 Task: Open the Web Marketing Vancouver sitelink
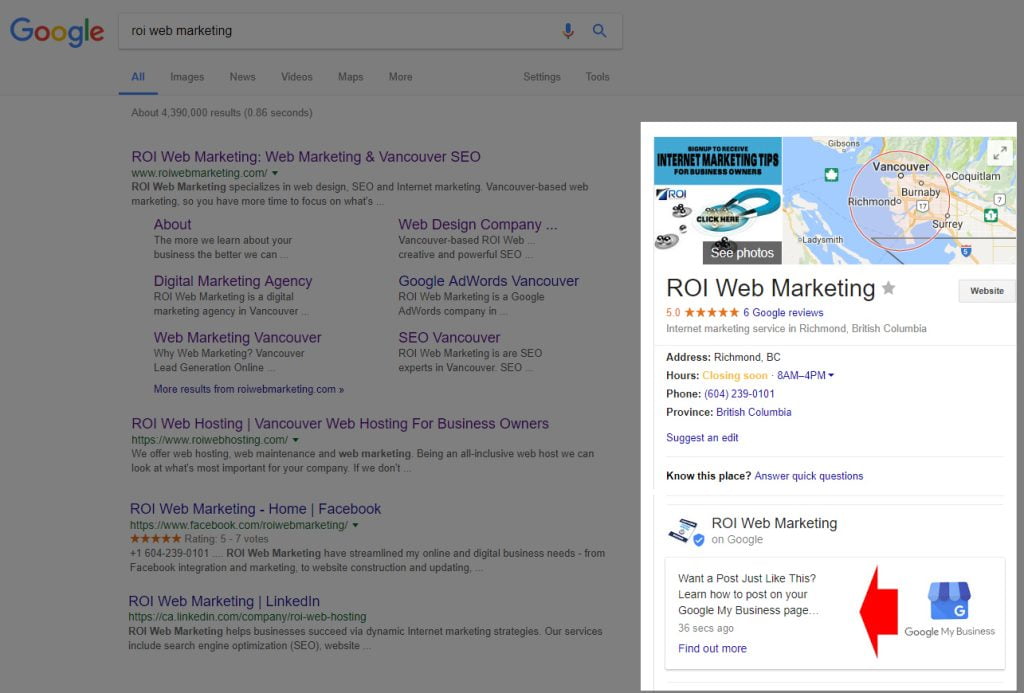point(238,338)
